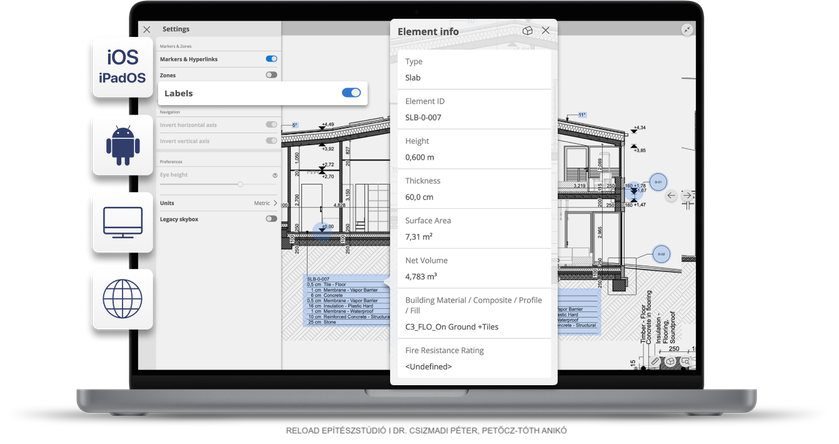
Task: Open the 3D cube icon in Element info
Action: (528, 31)
